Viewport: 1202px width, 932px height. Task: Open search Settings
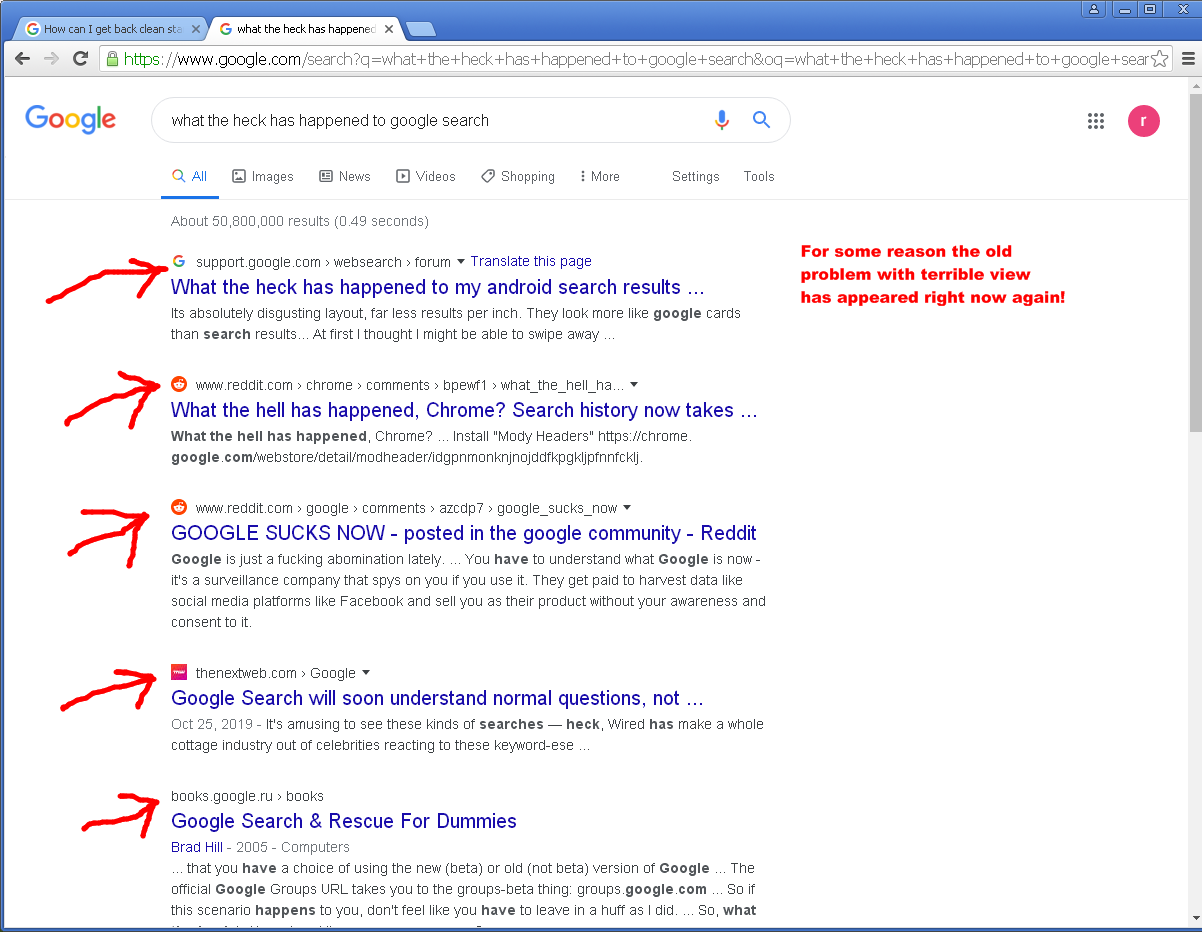pos(696,176)
